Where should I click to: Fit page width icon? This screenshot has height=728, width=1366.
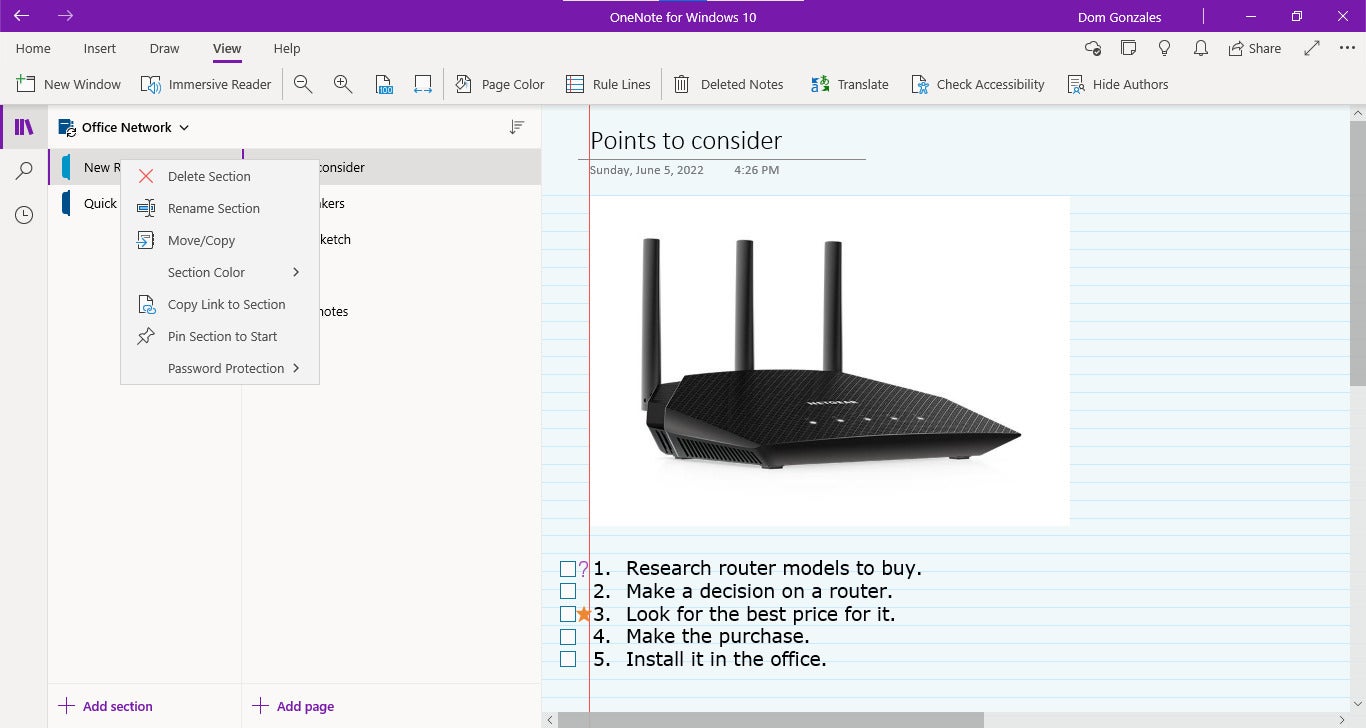coord(423,84)
